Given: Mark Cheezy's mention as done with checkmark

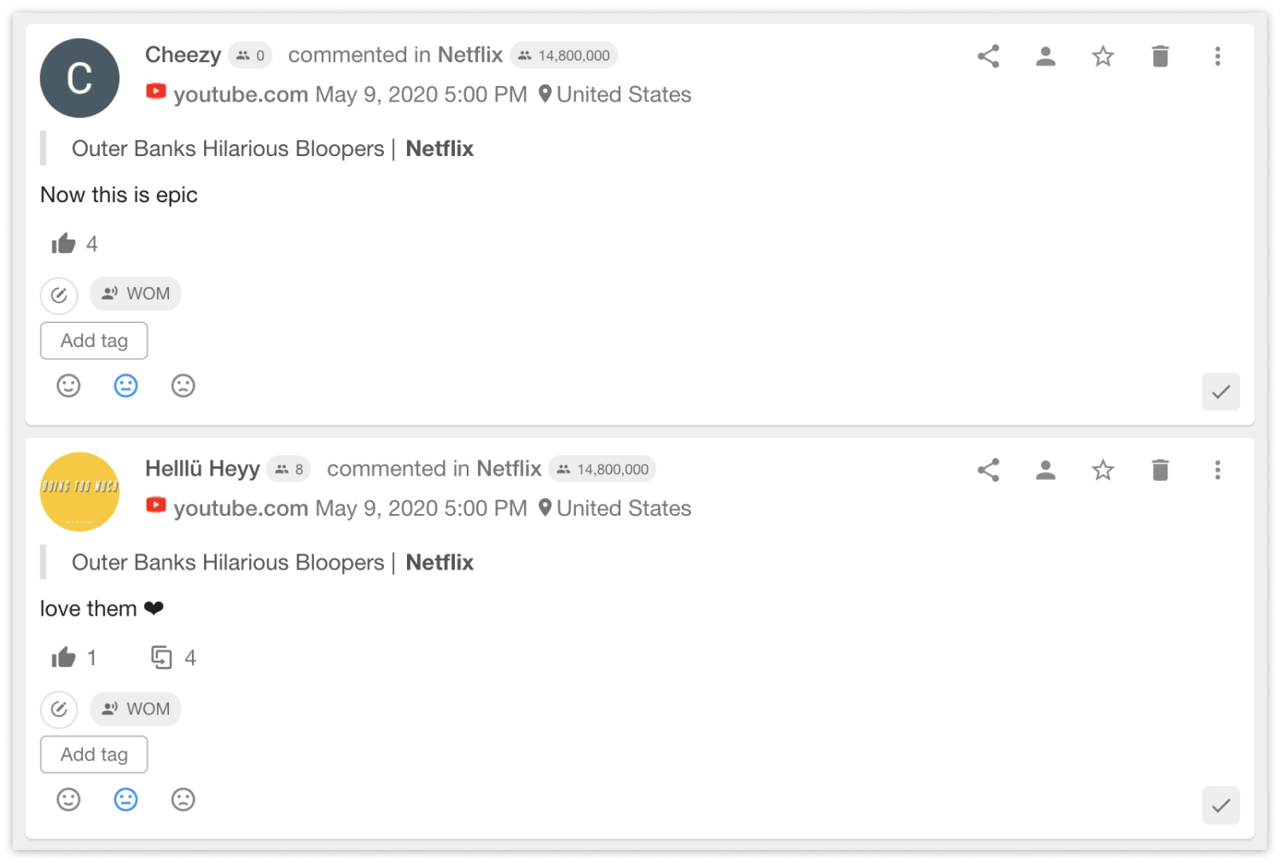Looking at the screenshot, I should 1220,392.
